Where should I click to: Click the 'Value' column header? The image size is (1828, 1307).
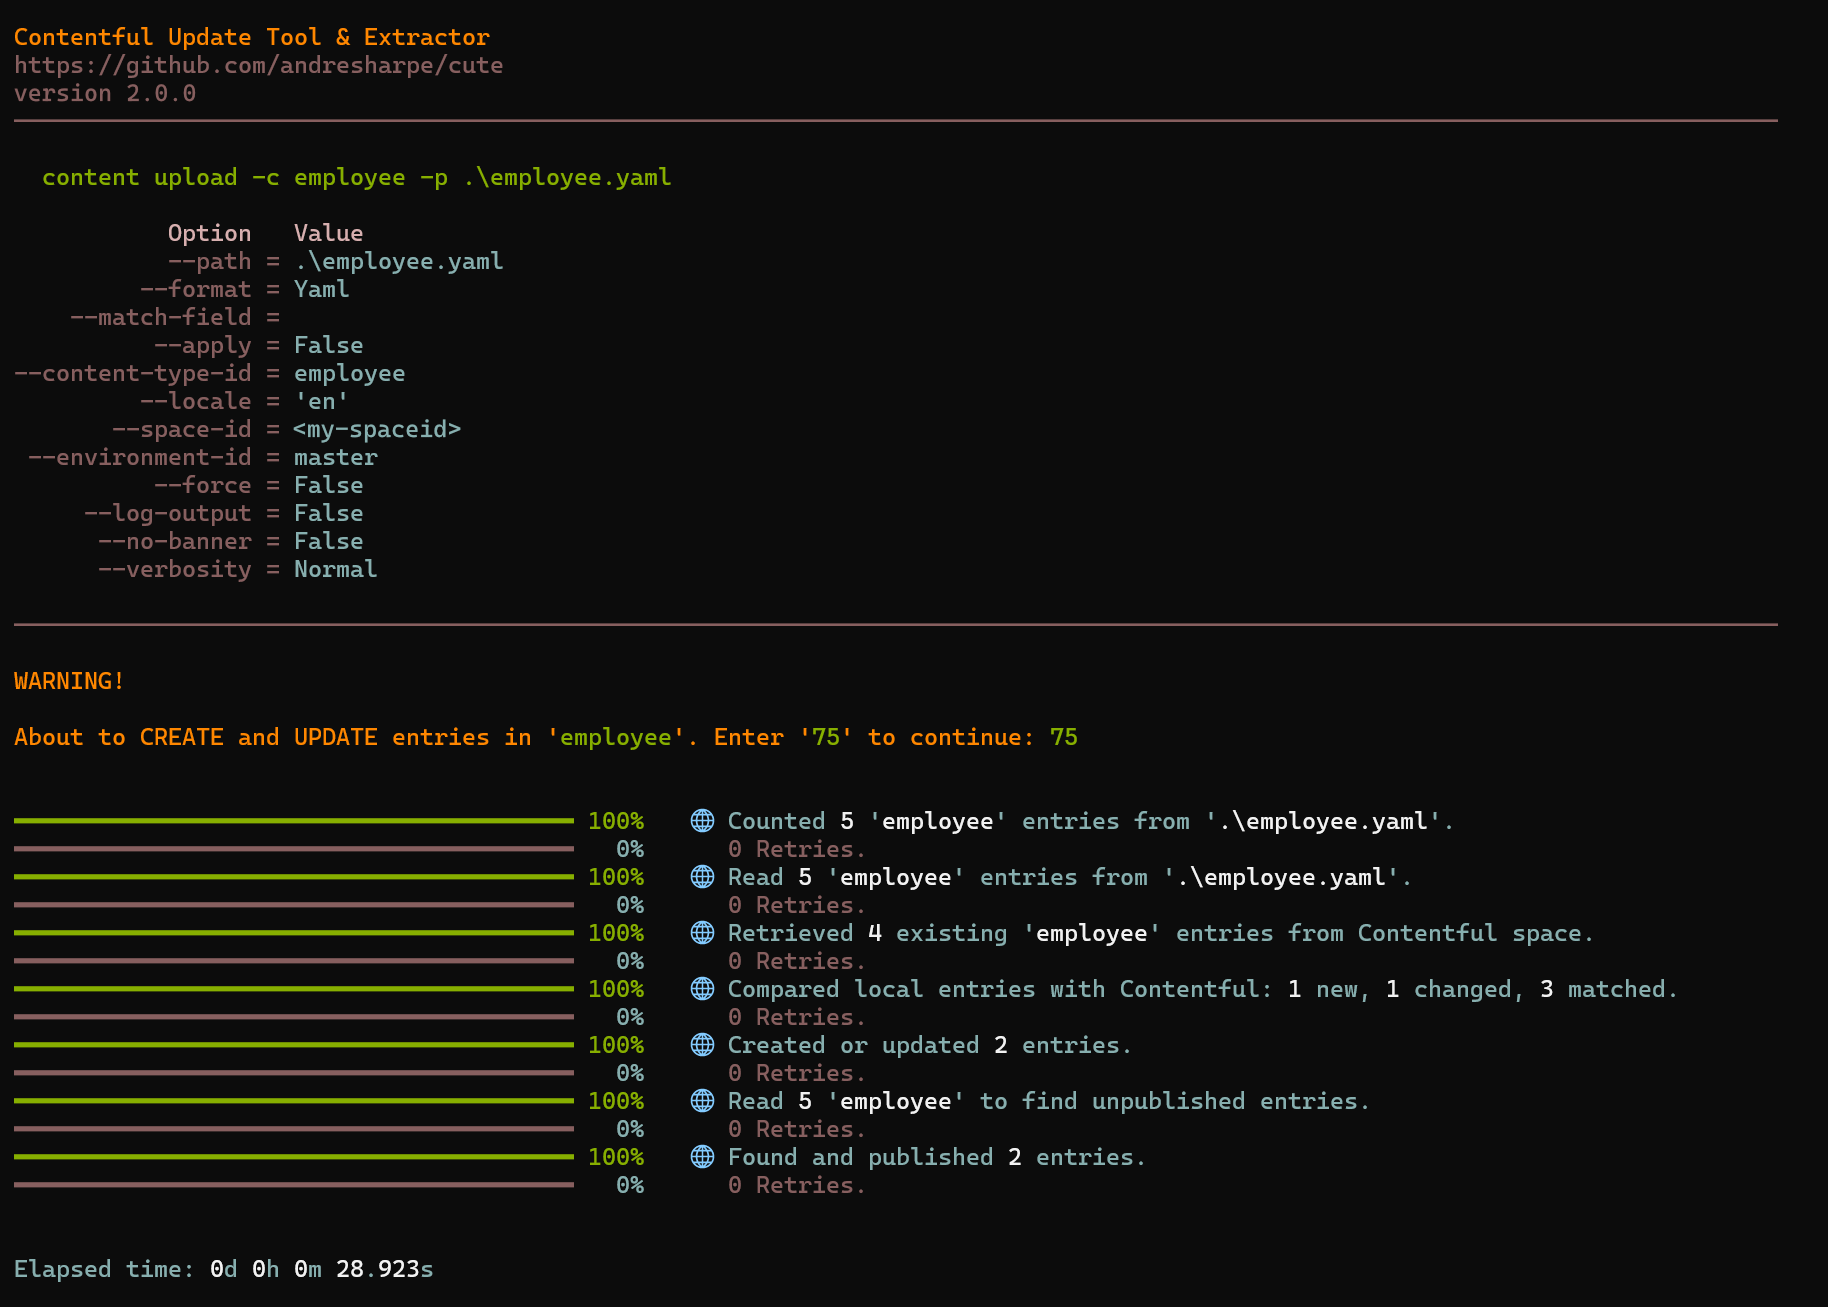click(x=329, y=233)
